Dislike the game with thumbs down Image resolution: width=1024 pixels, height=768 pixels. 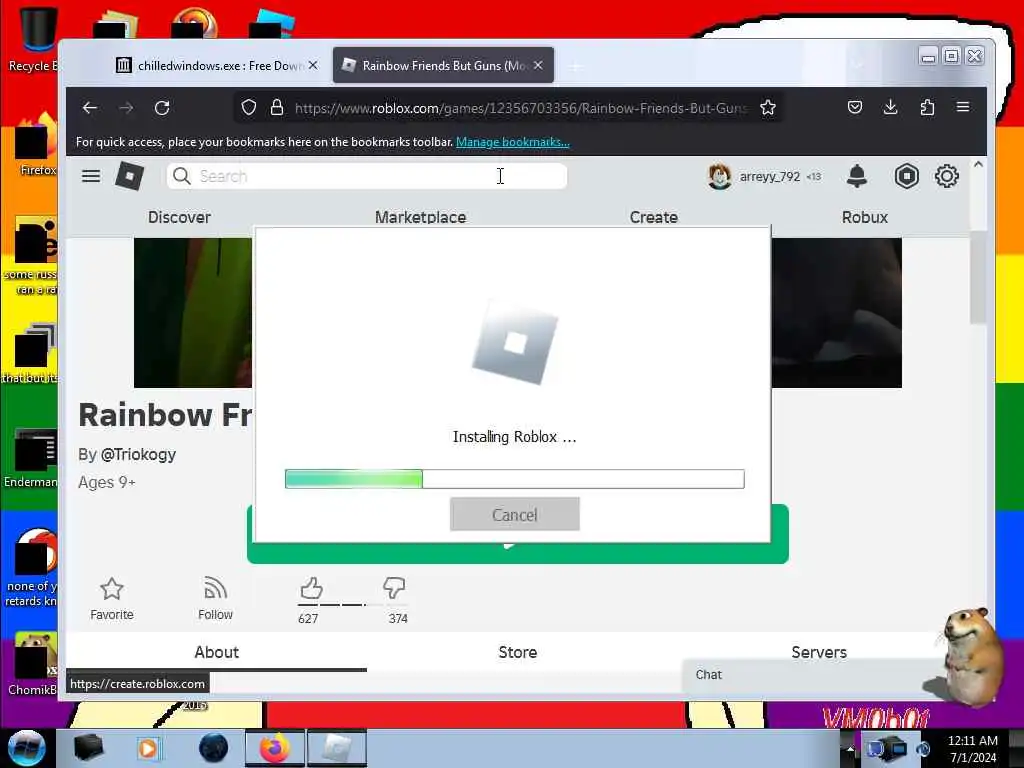coord(394,588)
